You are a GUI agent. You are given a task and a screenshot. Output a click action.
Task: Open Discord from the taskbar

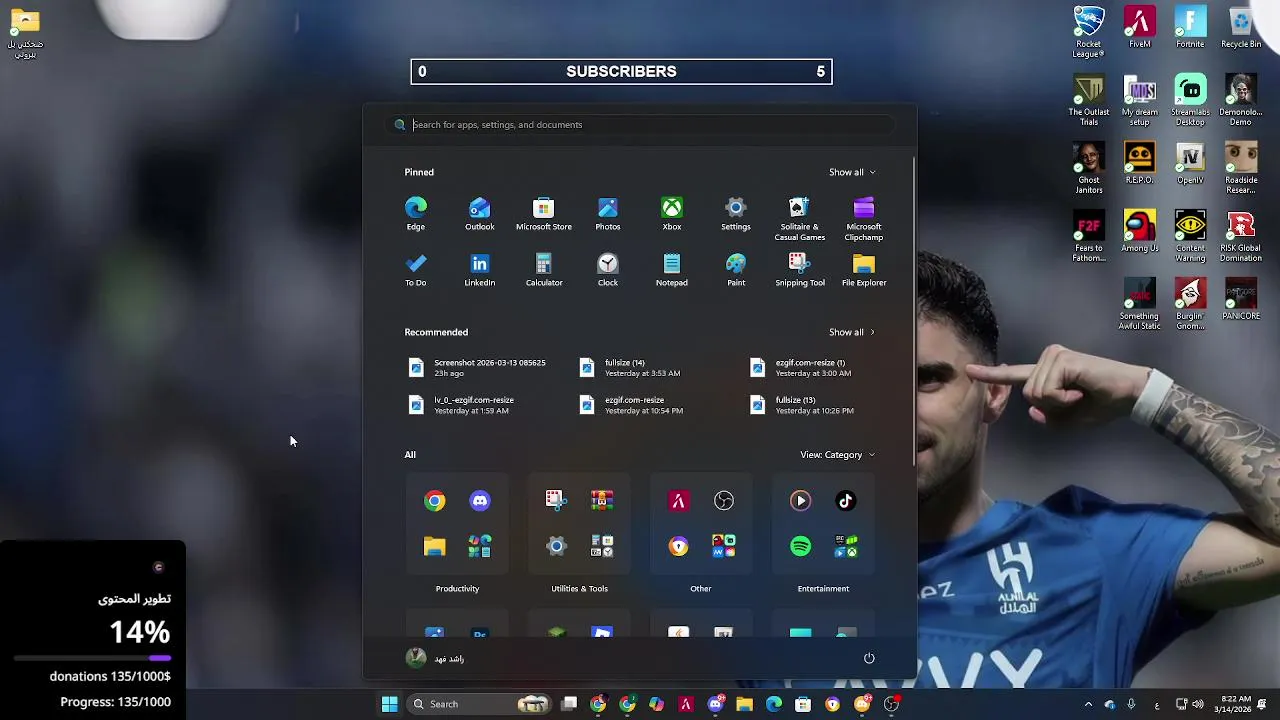point(715,704)
